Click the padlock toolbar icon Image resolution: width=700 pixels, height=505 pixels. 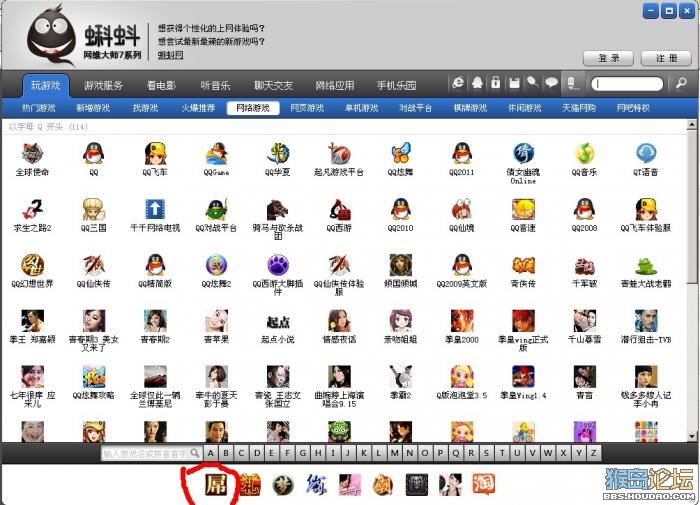point(496,83)
